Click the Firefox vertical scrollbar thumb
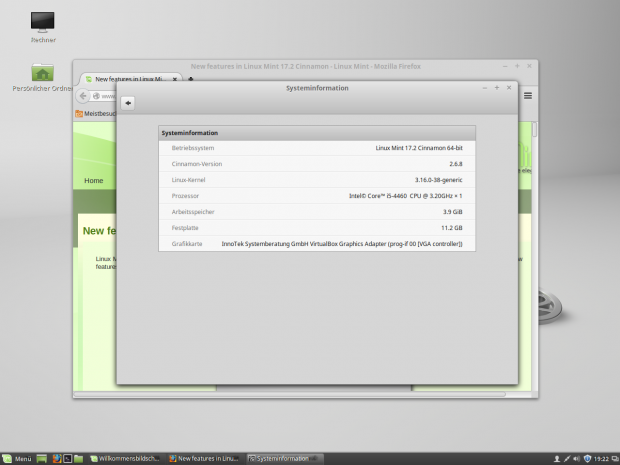This screenshot has height=465, width=620. (535, 129)
